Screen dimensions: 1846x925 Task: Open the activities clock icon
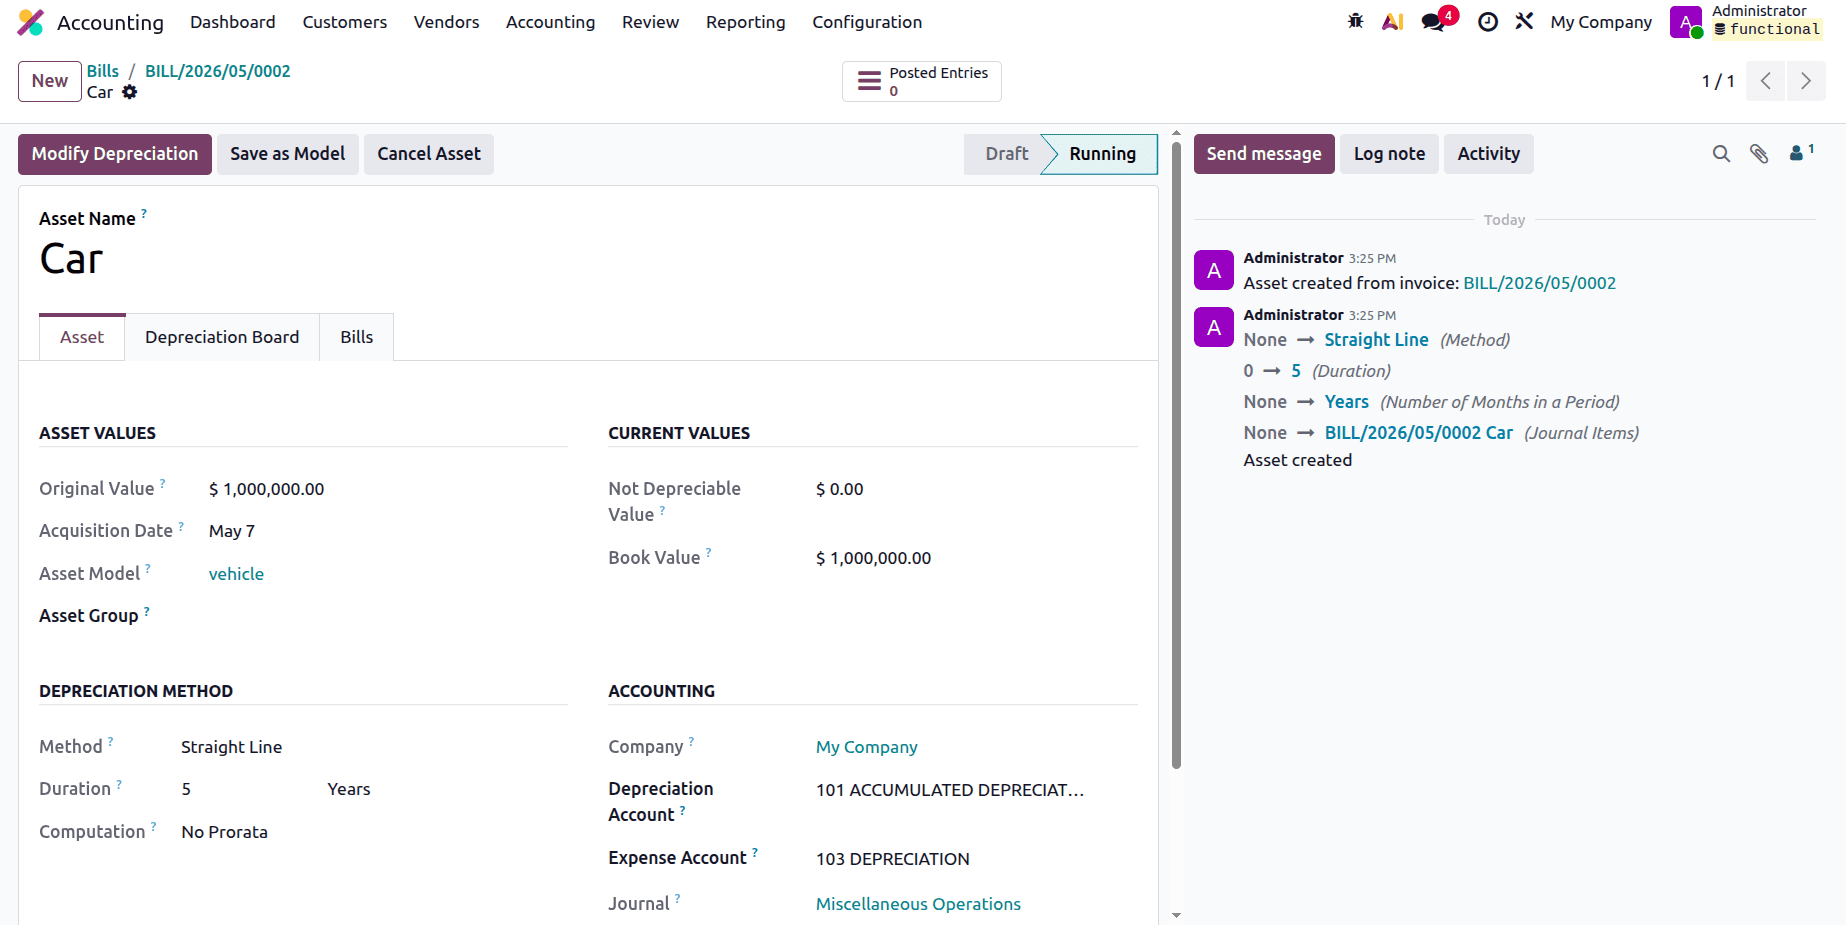coord(1488,22)
